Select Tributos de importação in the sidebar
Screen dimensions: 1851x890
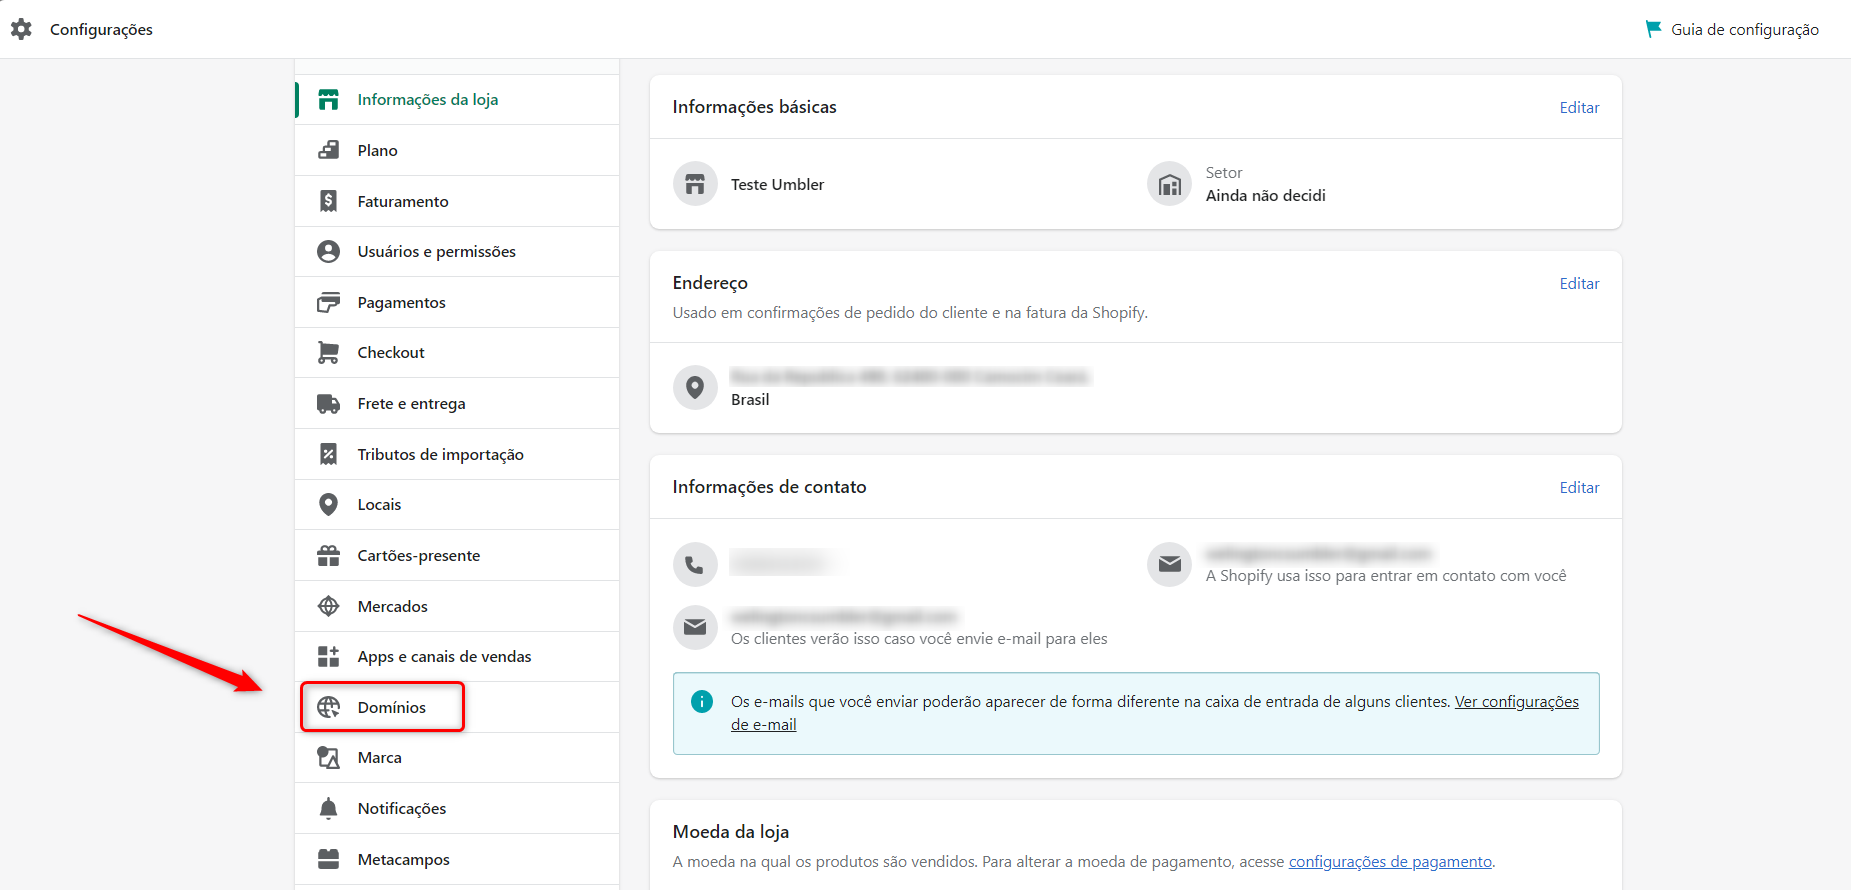tap(440, 455)
